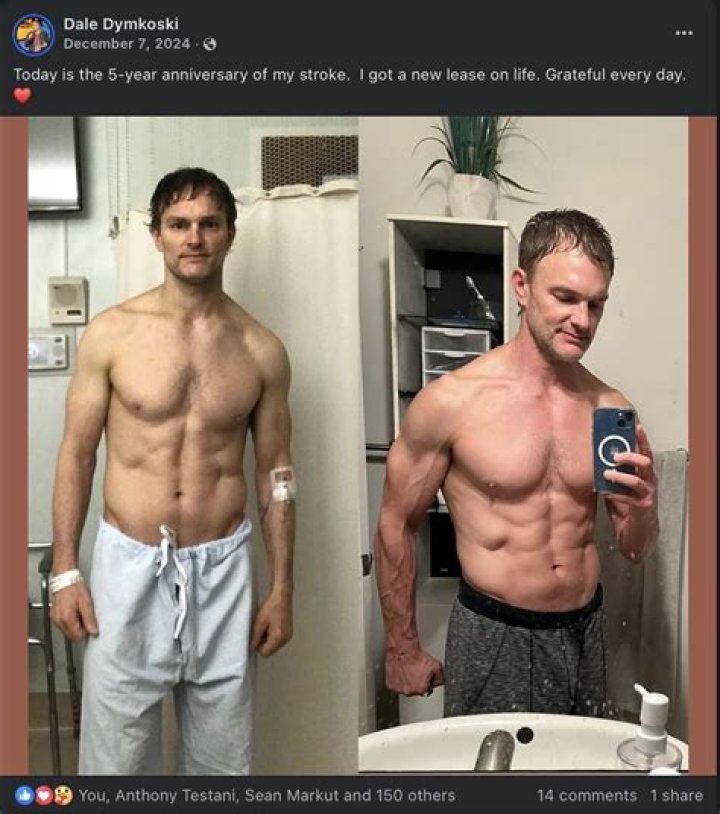This screenshot has width=720, height=814.
Task: Open the Dale Dymkoski name link
Action: coord(121,24)
